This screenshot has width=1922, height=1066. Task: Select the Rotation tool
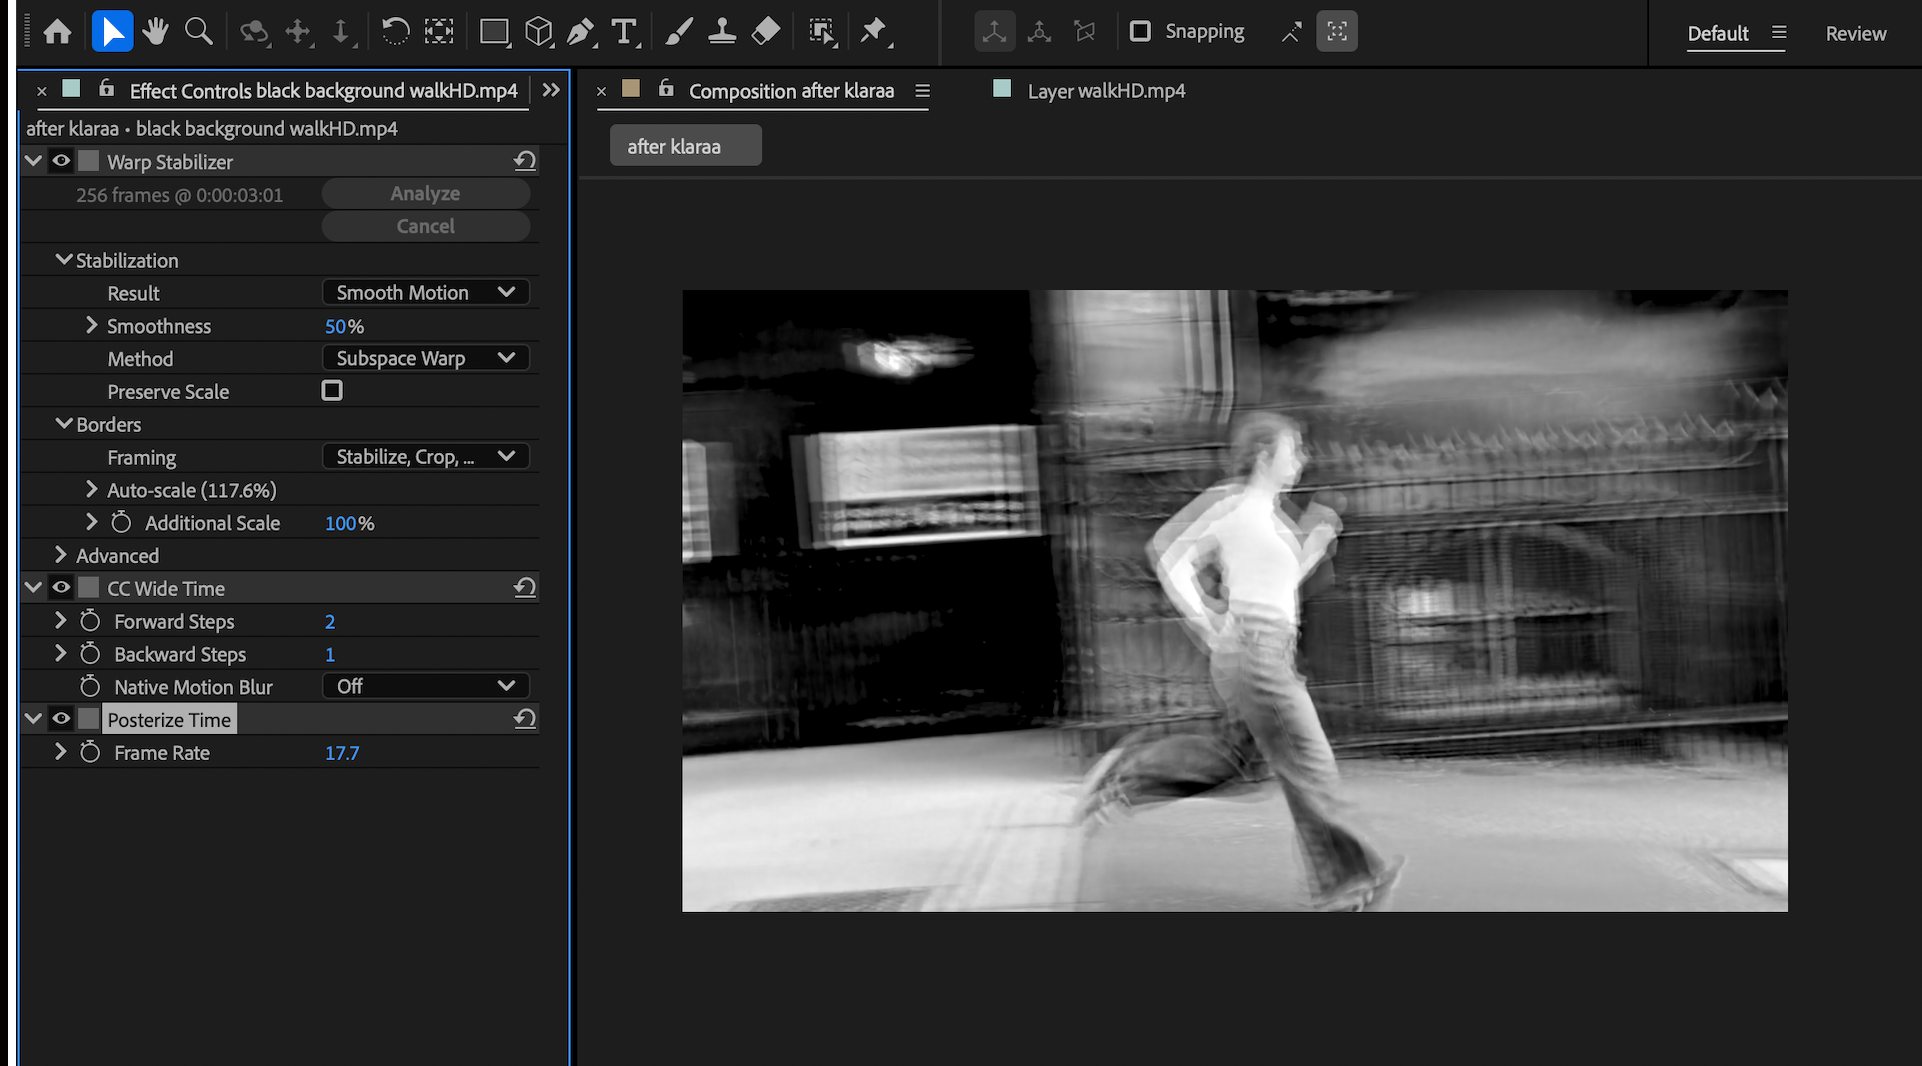point(396,32)
